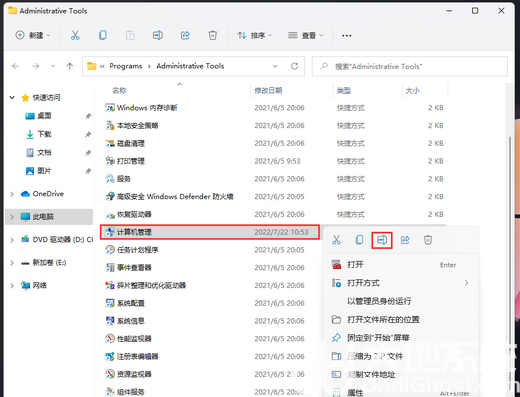Expand the OneDrive tree node
The image size is (520, 397).
tap(12, 194)
